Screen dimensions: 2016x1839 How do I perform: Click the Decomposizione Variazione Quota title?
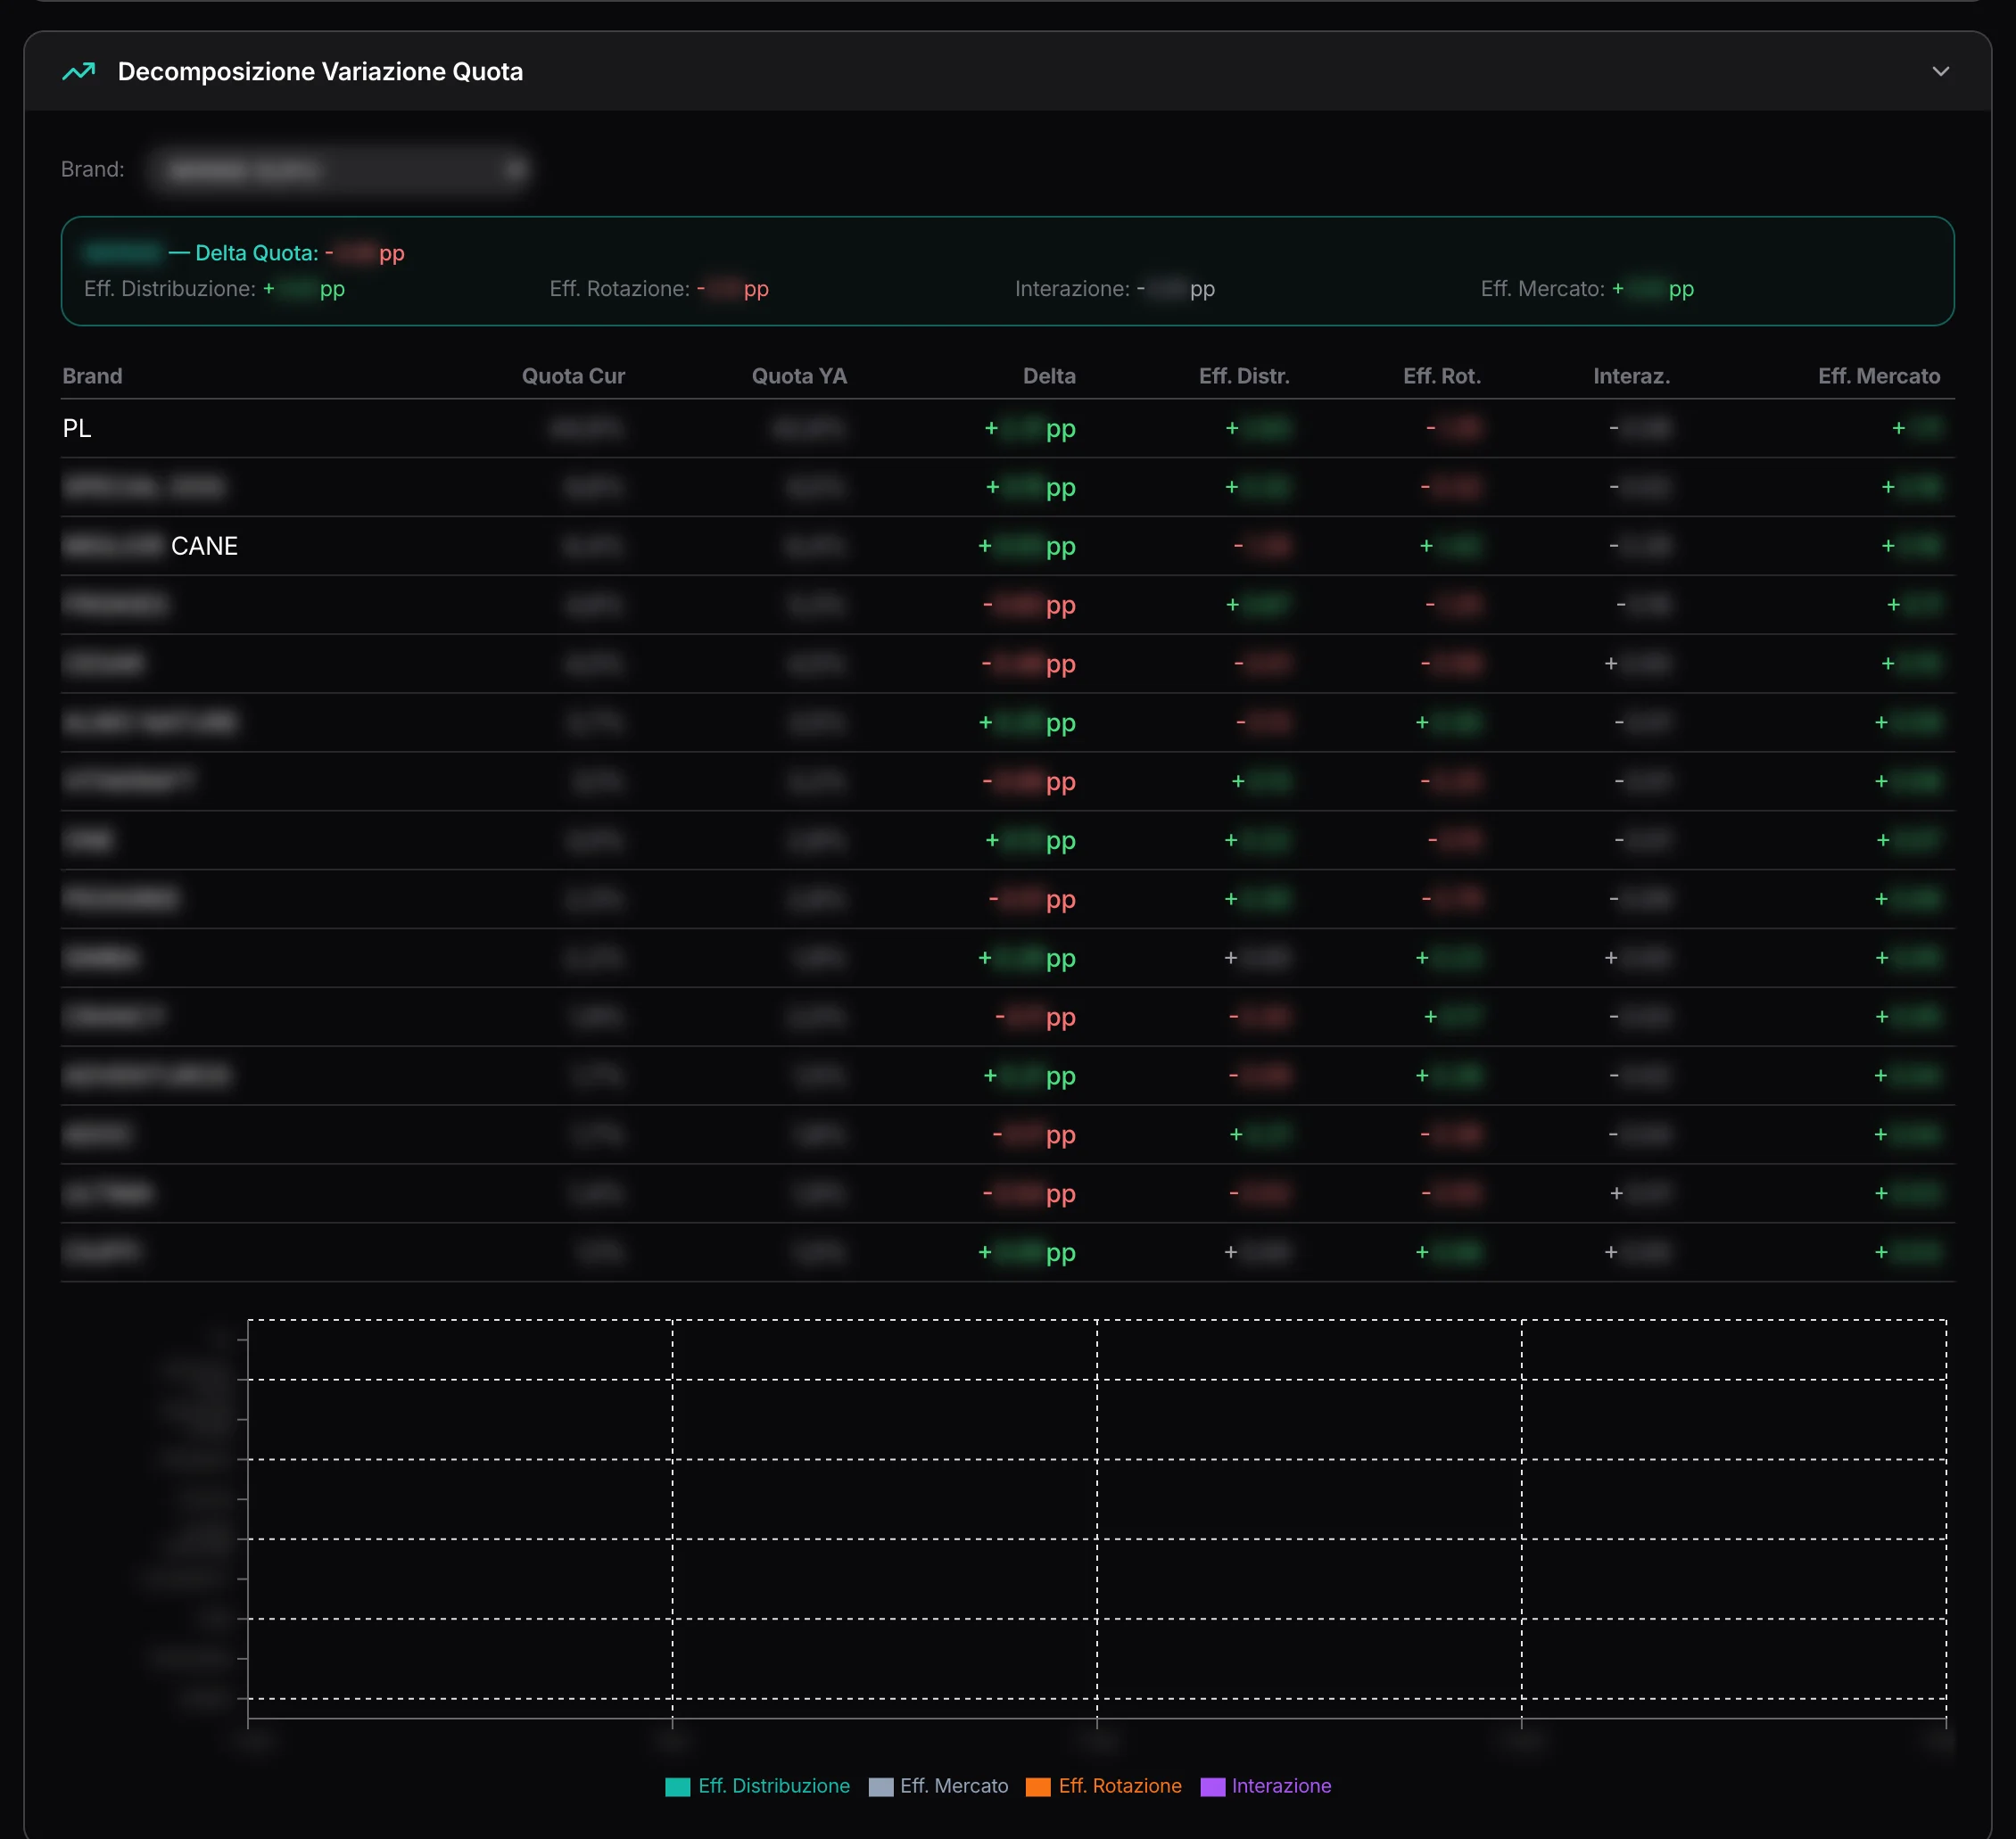tap(320, 71)
